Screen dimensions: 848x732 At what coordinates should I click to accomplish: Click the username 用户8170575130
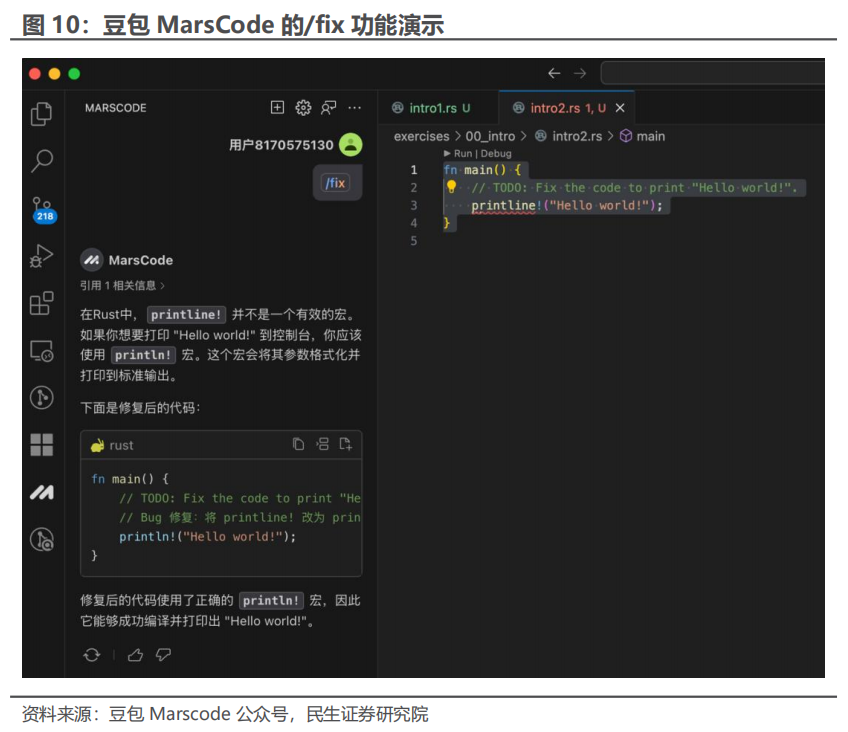pos(281,145)
